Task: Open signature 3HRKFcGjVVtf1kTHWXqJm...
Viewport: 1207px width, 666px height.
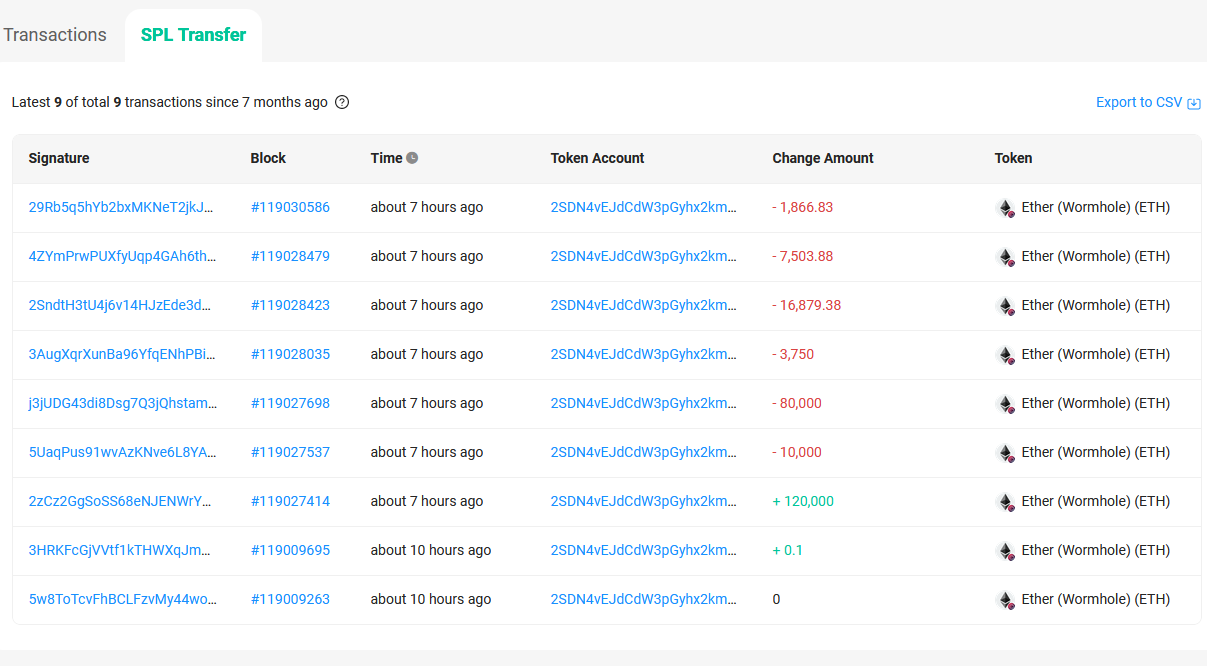Action: click(x=120, y=550)
